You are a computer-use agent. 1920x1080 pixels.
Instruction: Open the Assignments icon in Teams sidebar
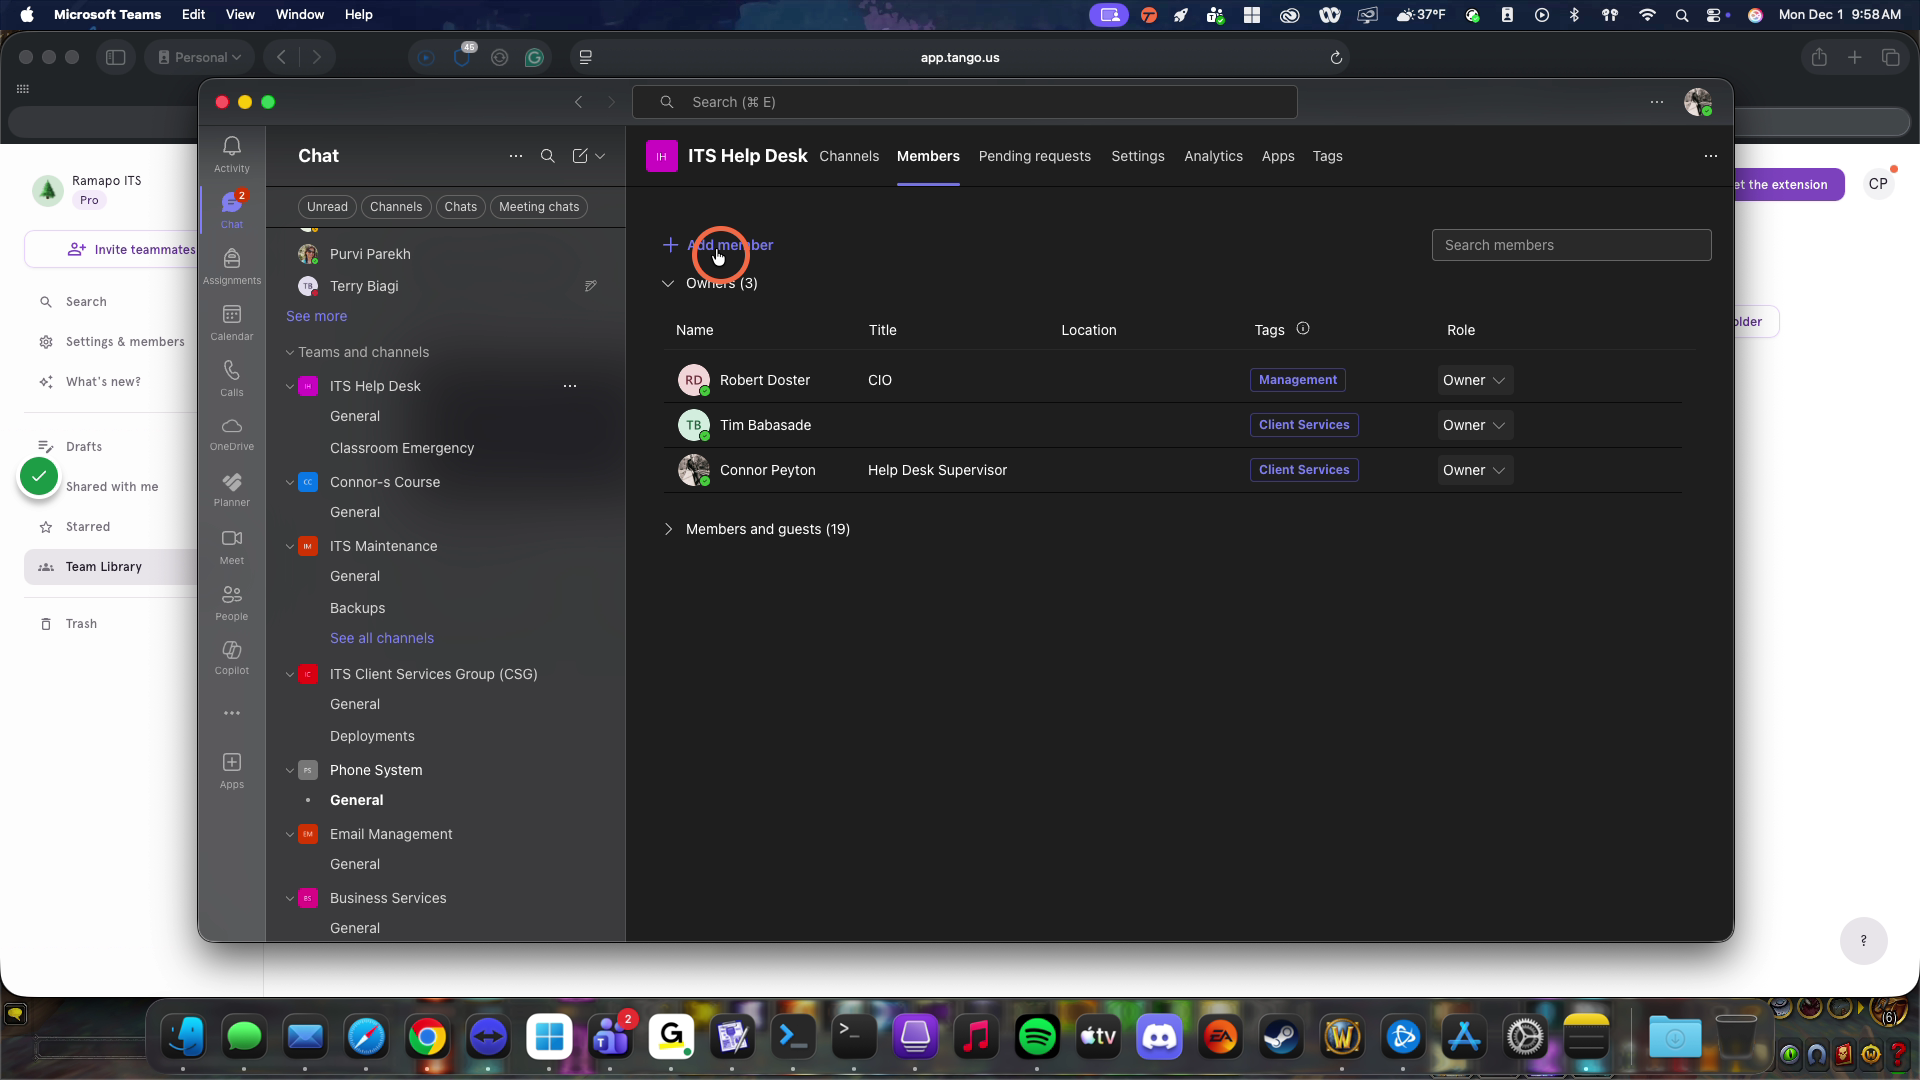click(x=231, y=266)
